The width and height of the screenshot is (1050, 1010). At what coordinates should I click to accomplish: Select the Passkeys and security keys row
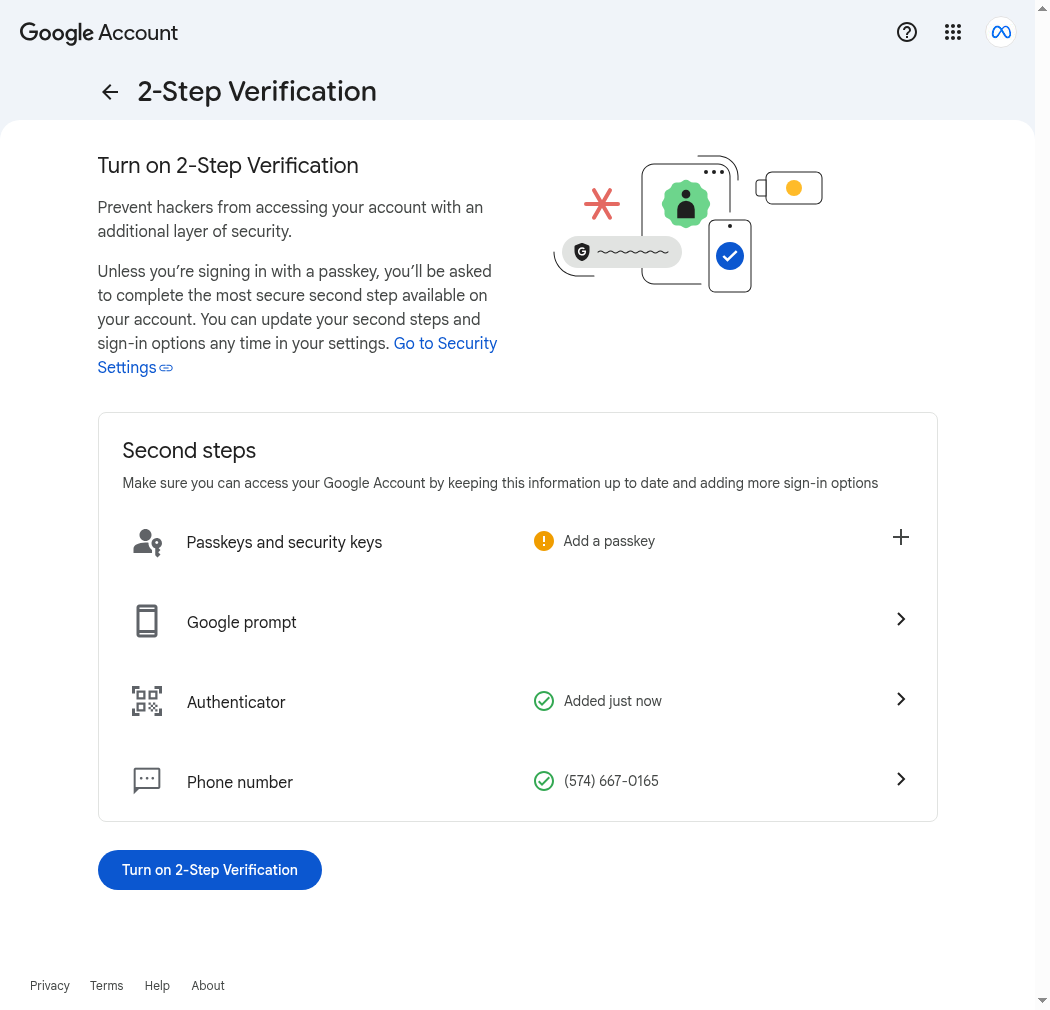tap(518, 541)
